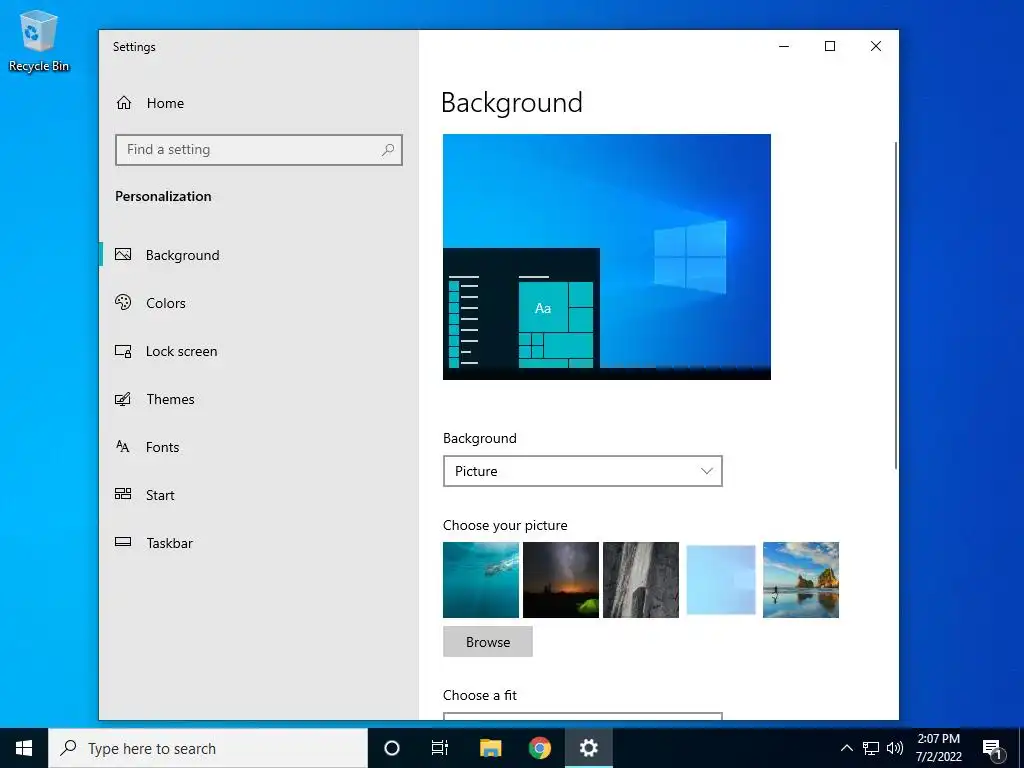Minimize the Settings window
1024x768 pixels.
tap(784, 46)
